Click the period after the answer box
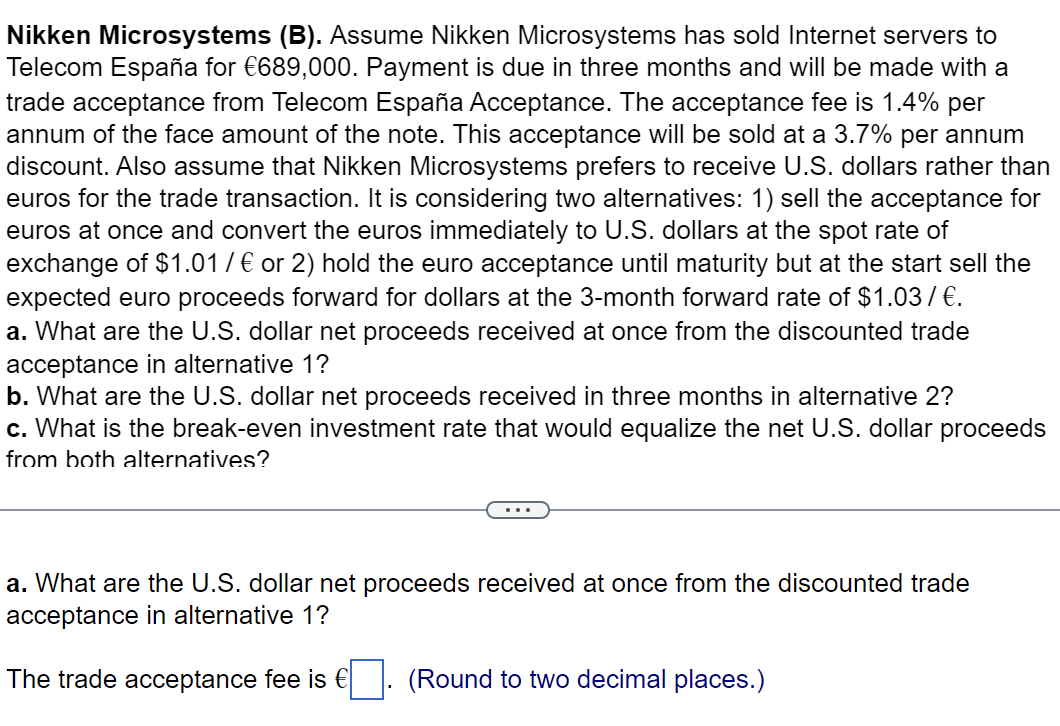This screenshot has width=1060, height=726. 391,685
